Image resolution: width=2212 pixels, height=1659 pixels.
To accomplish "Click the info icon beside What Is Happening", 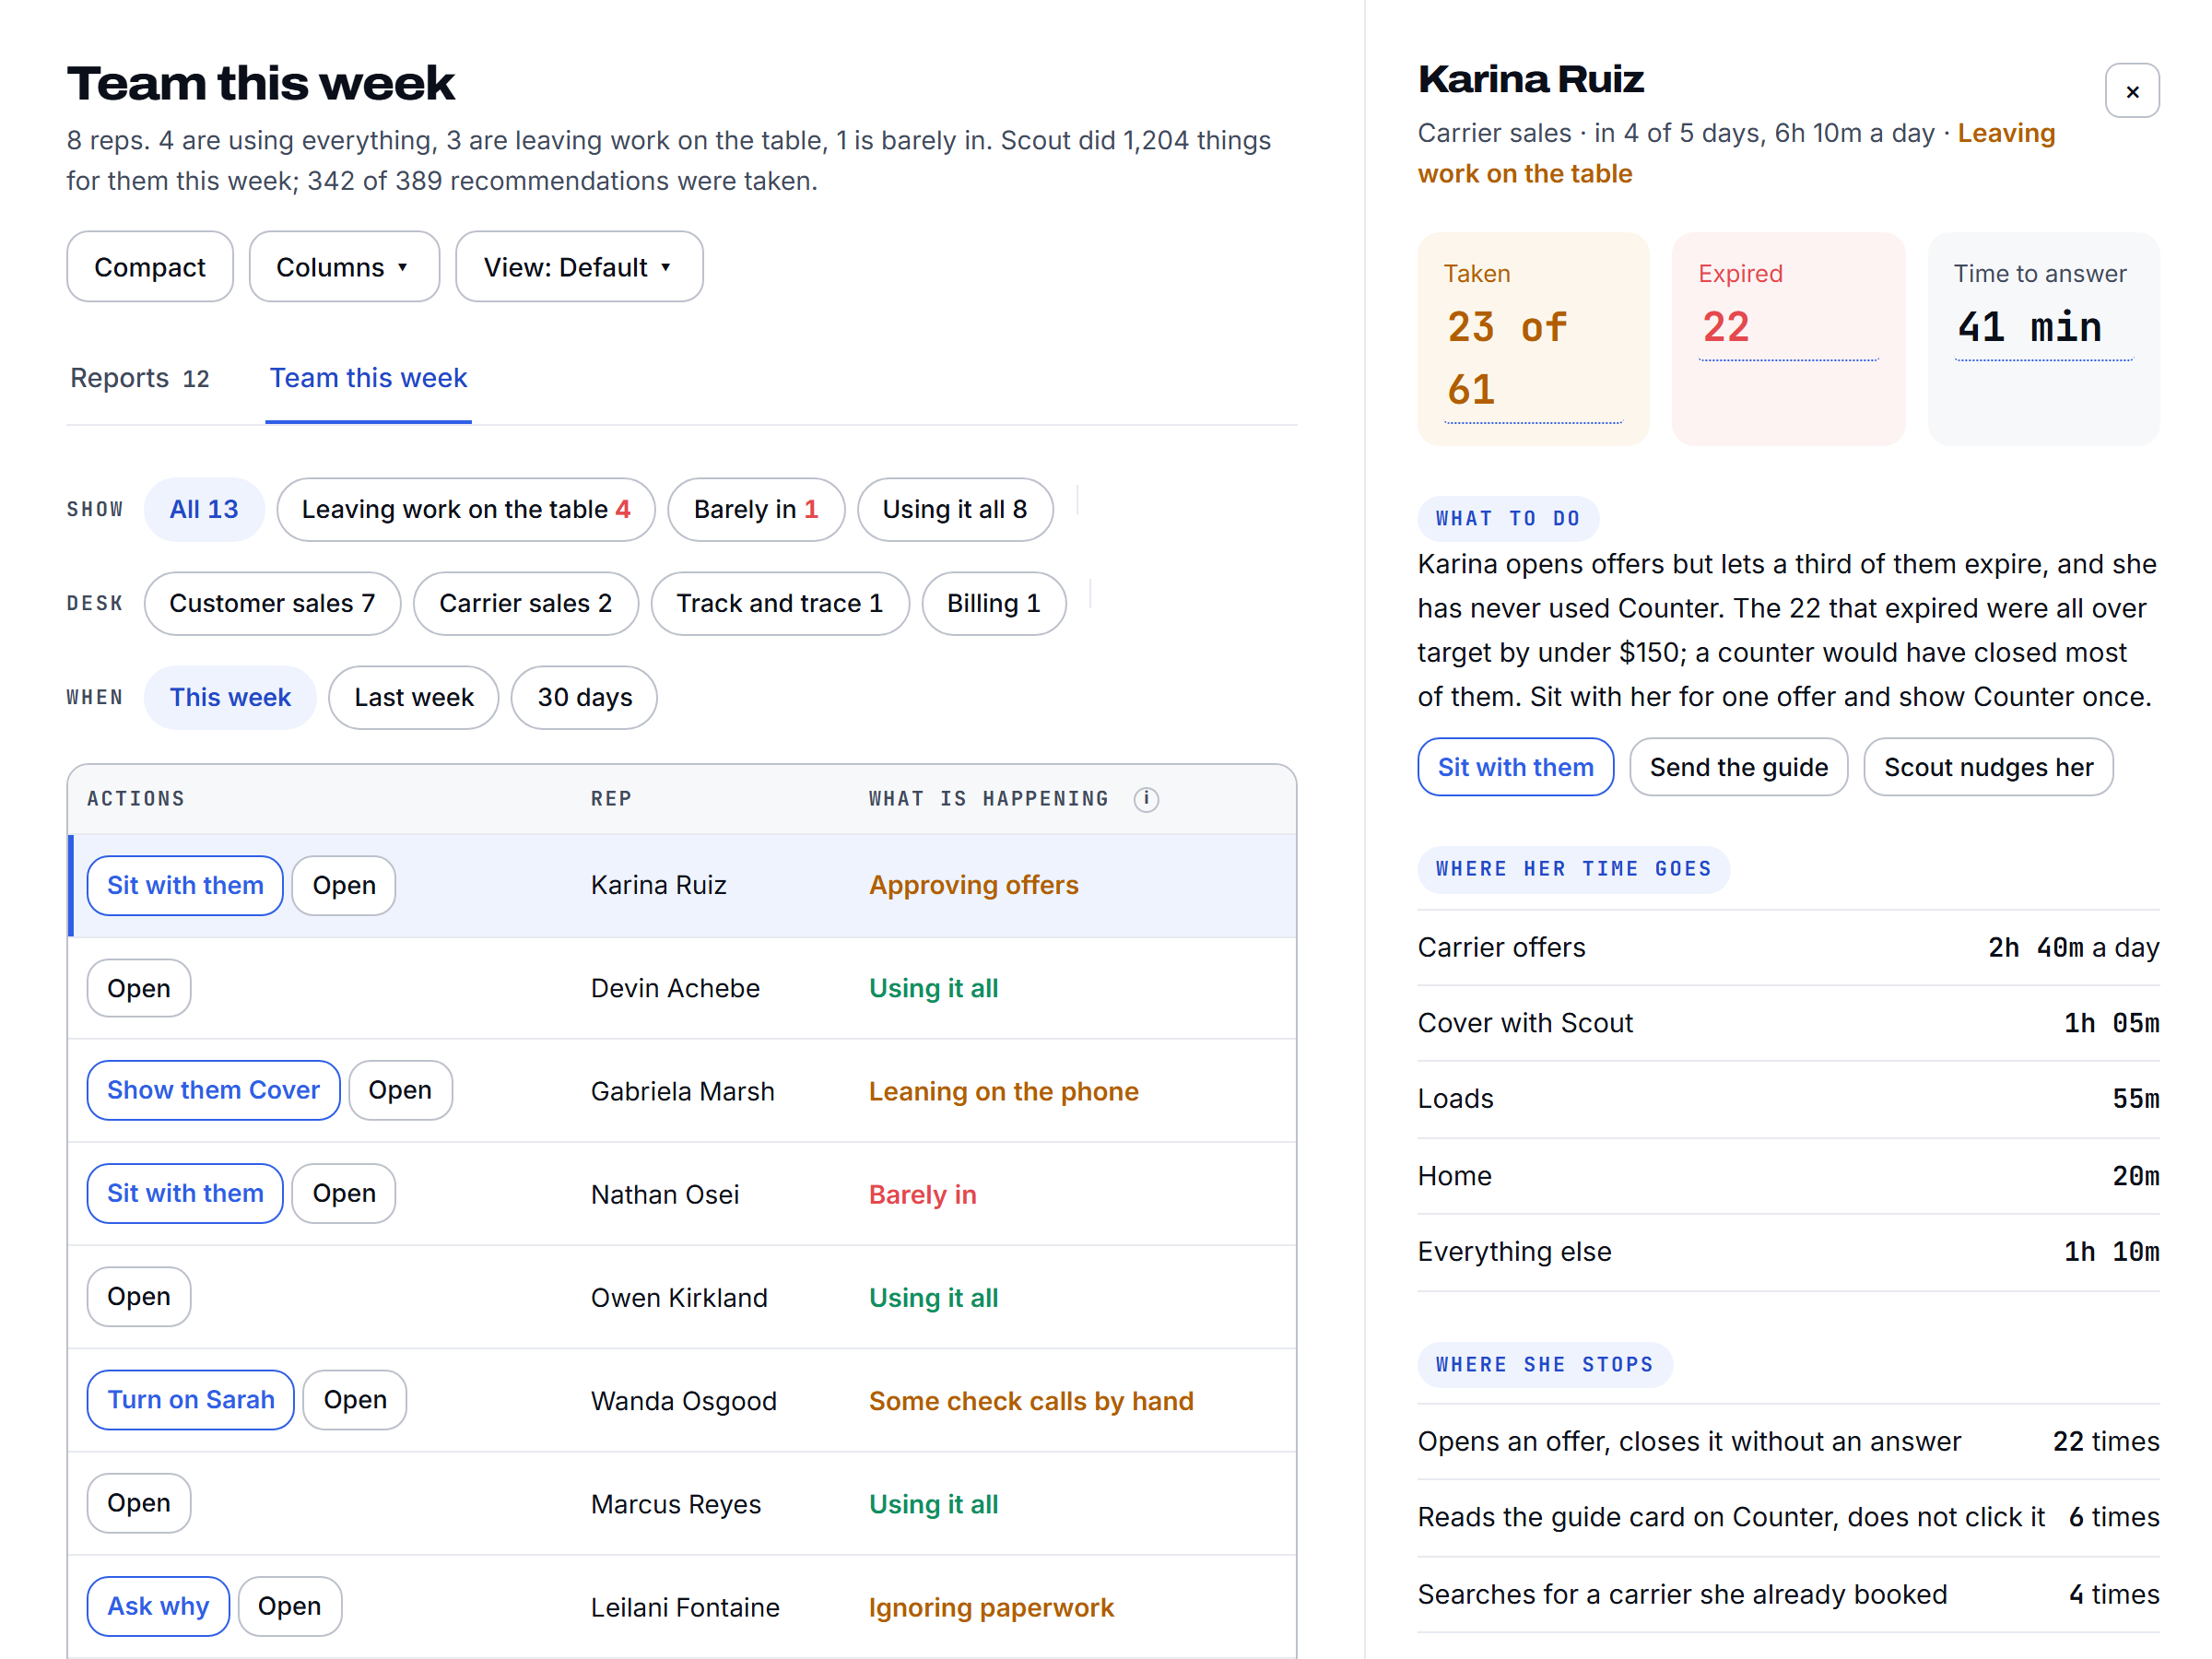I will click(x=1146, y=799).
